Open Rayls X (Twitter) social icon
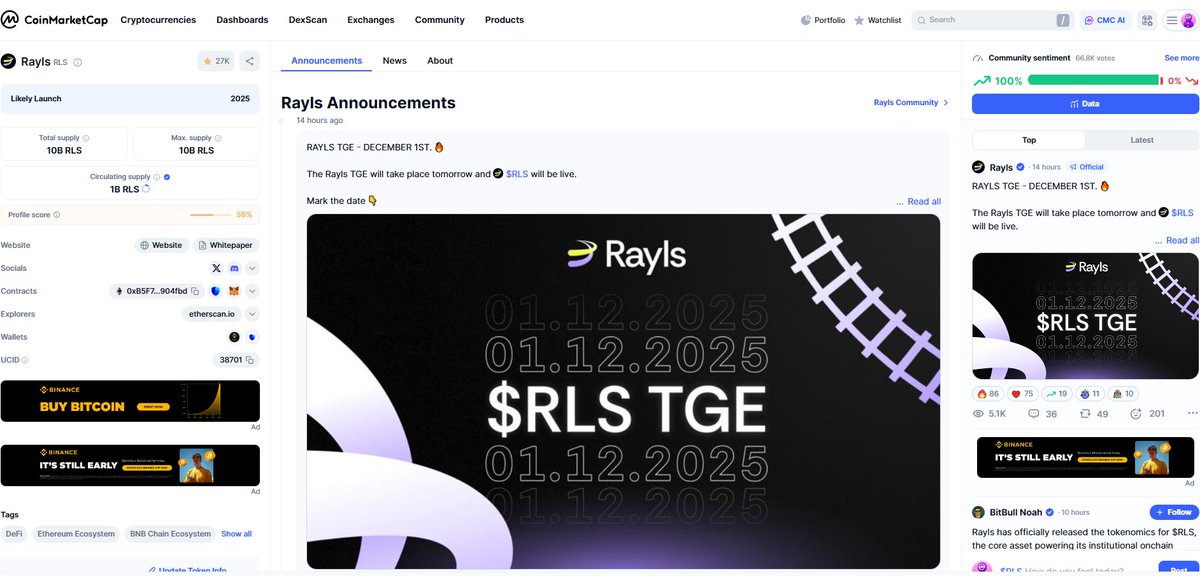The width and height of the screenshot is (1200, 576). coord(217,268)
